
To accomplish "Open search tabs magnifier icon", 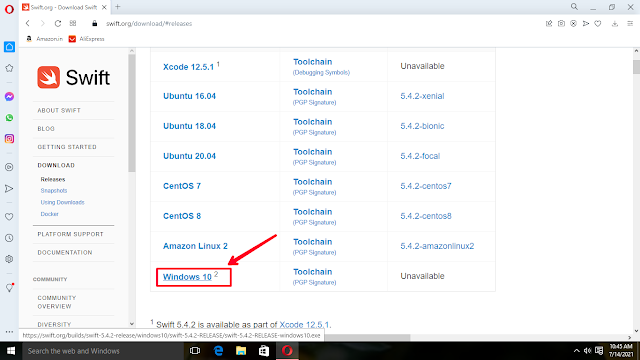I will [574, 7].
